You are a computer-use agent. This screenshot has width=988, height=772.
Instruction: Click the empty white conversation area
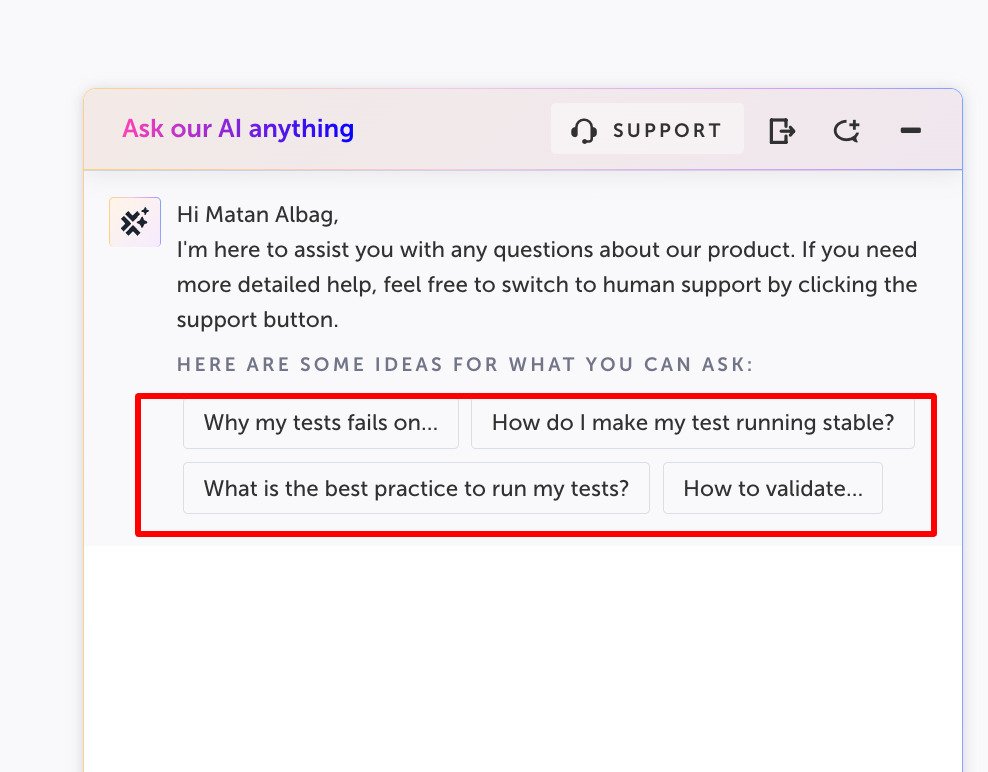523,655
